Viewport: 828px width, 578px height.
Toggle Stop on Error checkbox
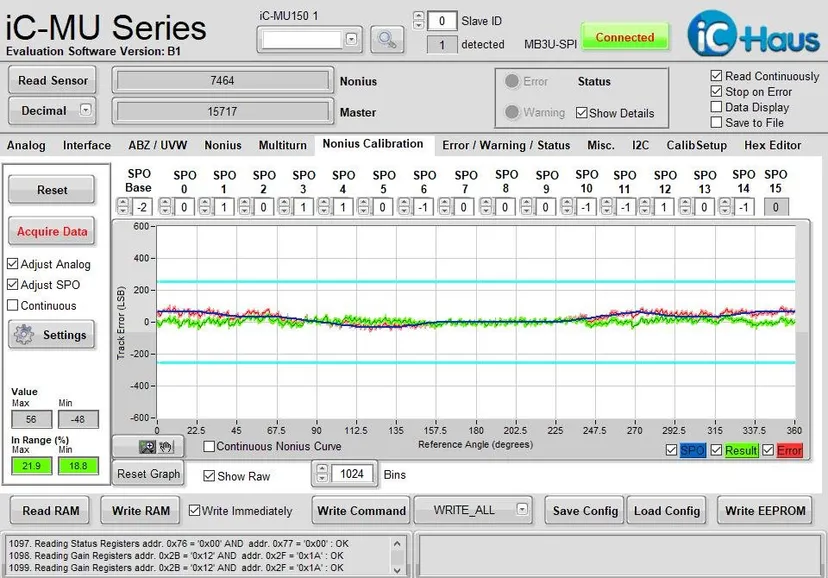click(716, 91)
